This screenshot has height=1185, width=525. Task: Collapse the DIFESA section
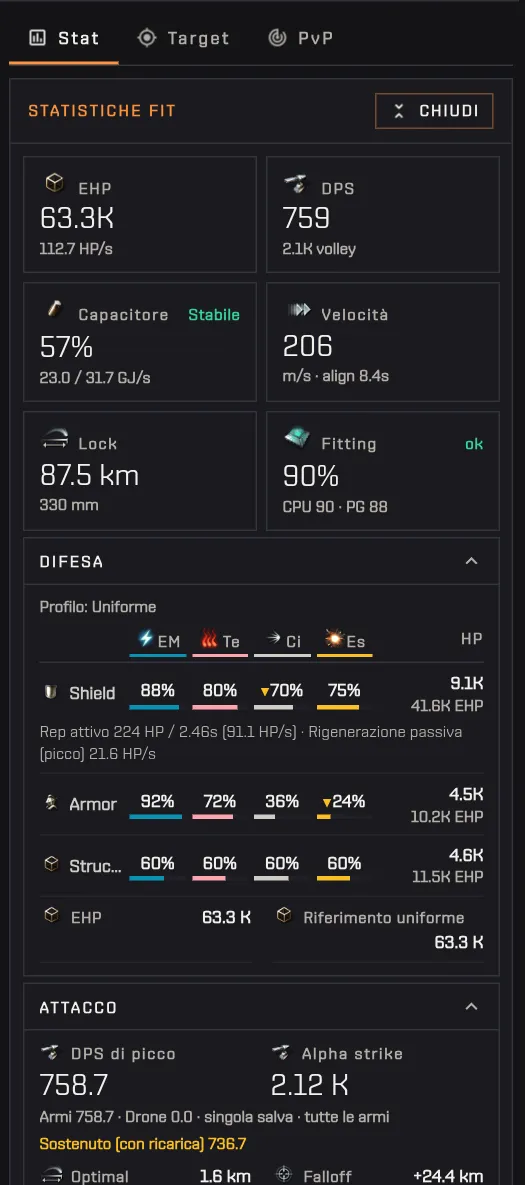coord(471,561)
